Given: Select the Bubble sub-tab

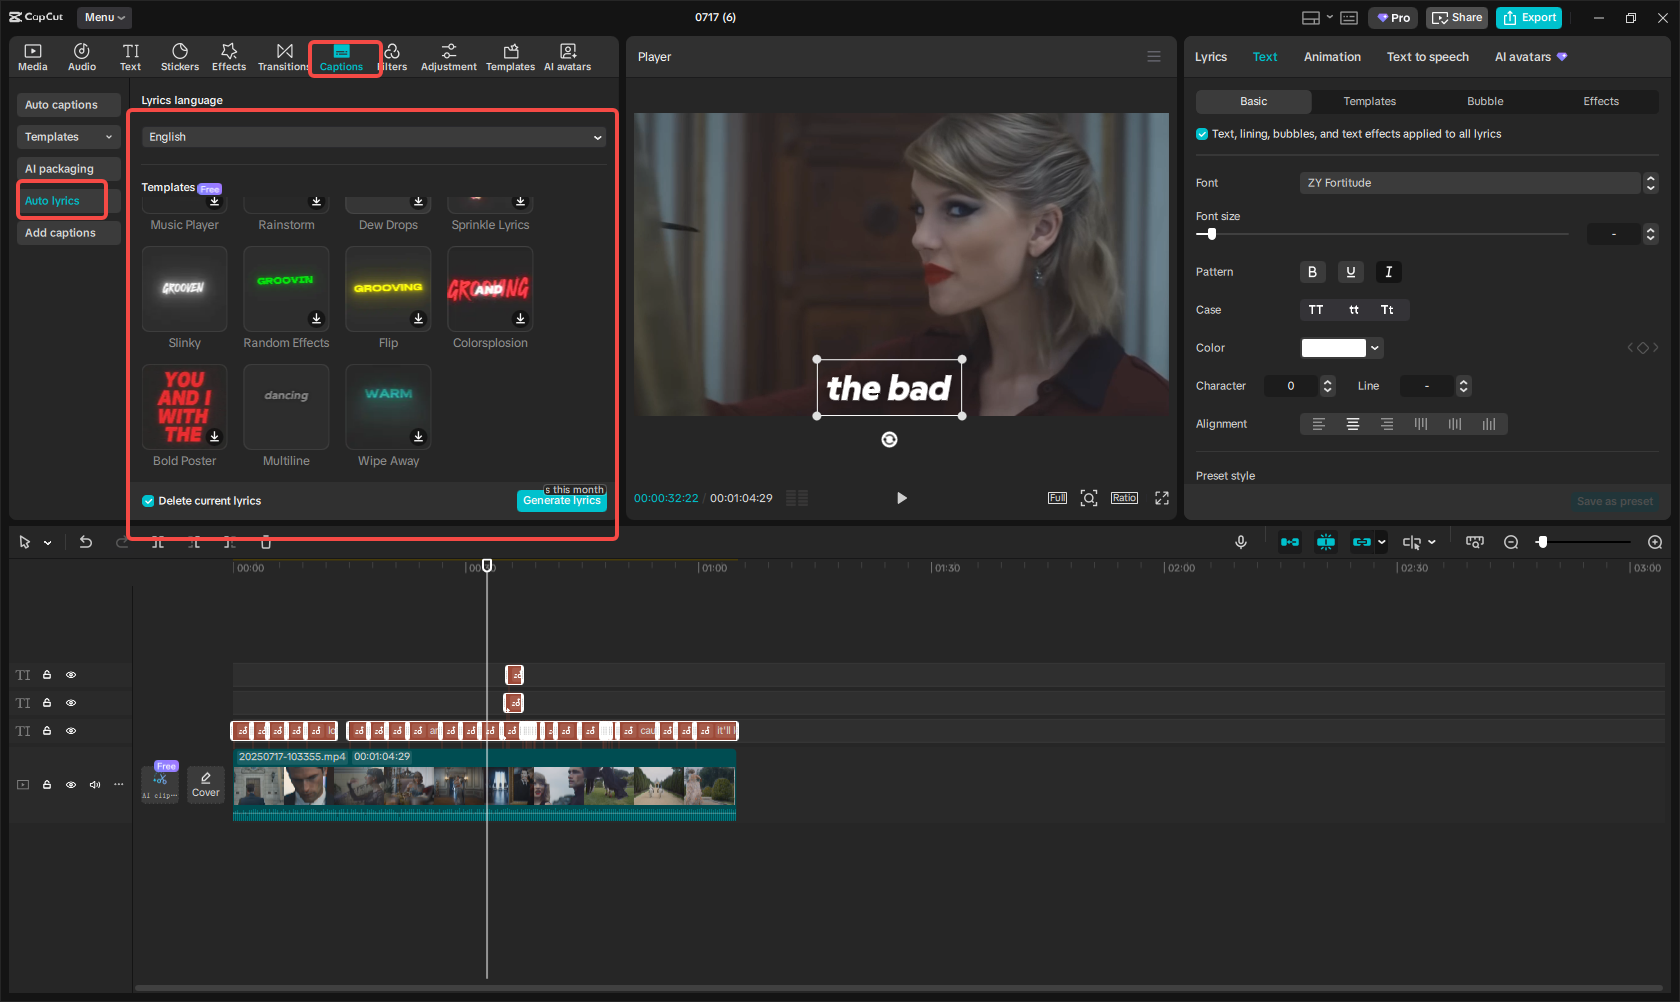Looking at the screenshot, I should (1485, 101).
